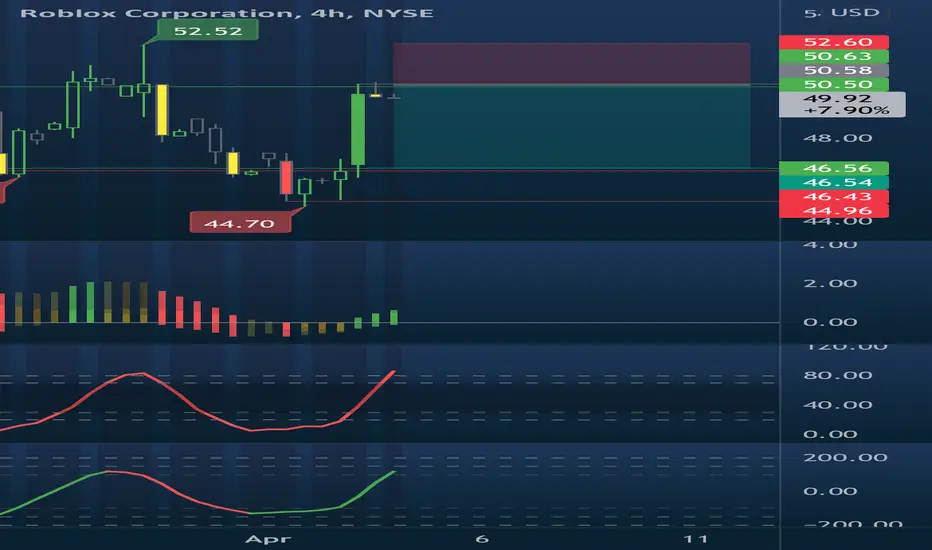Click the 6 date label on the time axis
932x550 pixels.
pyautogui.click(x=482, y=539)
